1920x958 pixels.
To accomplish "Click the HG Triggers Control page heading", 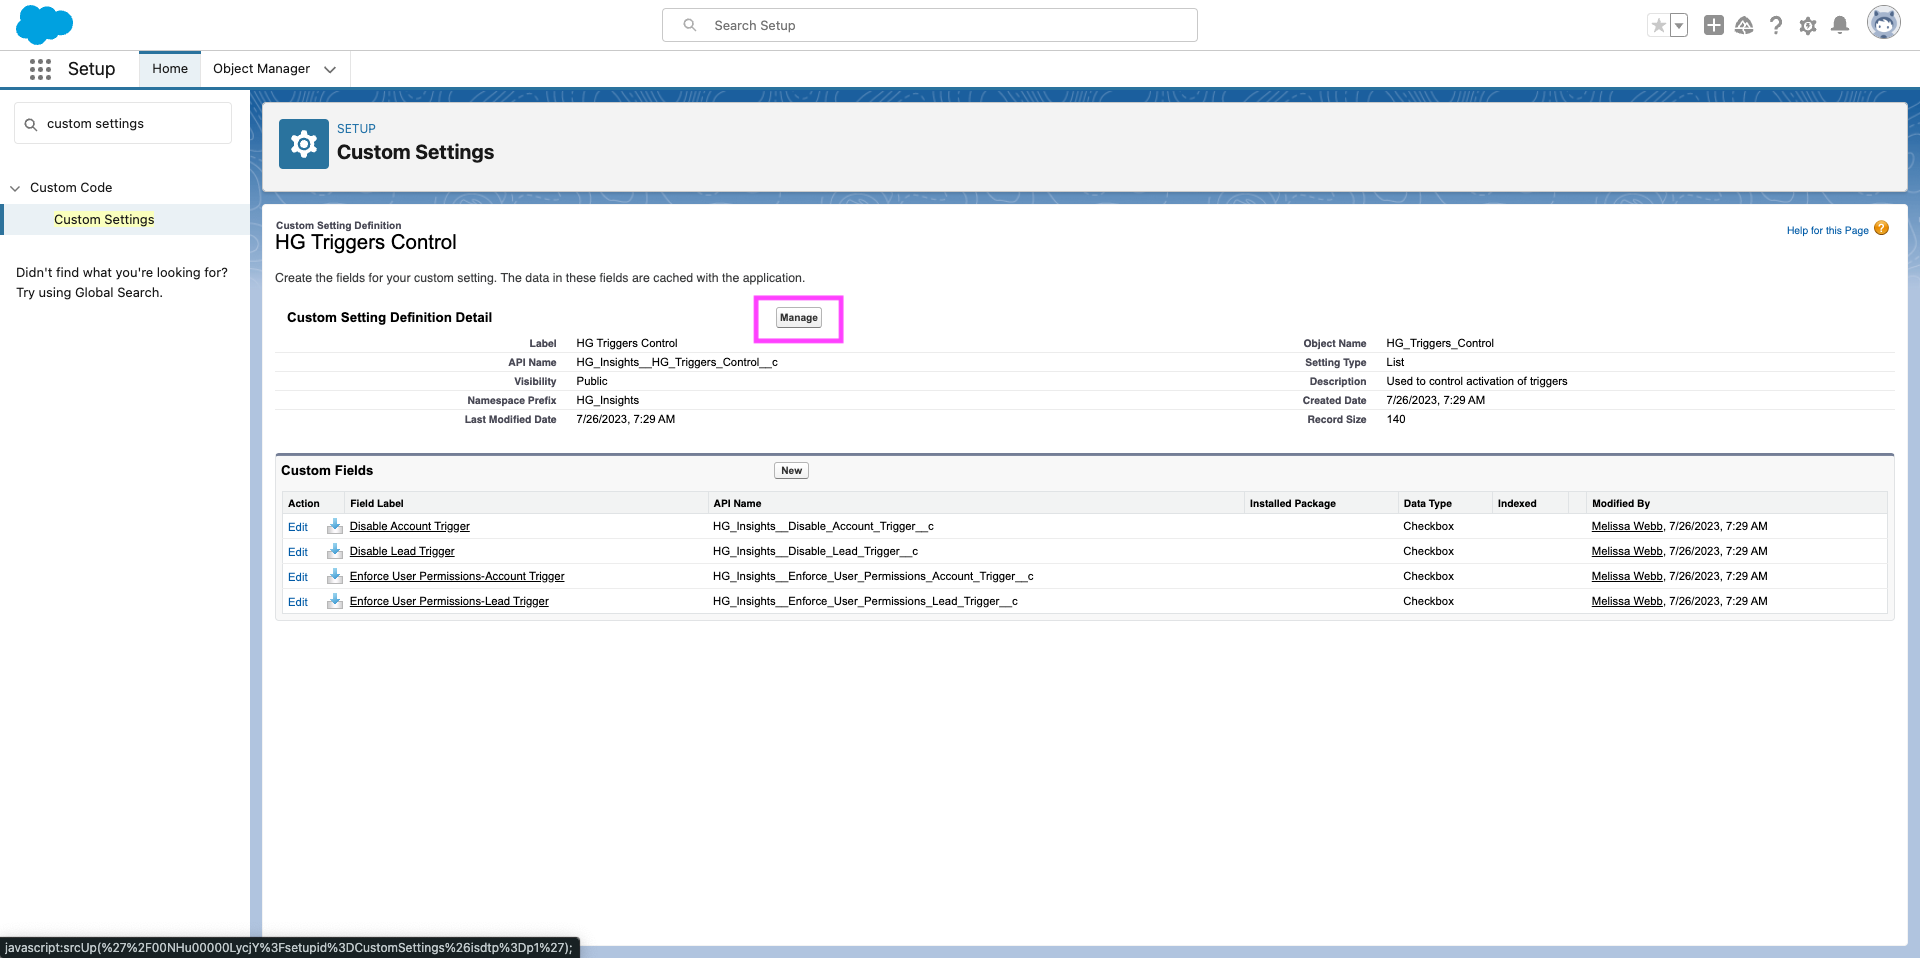I will click(366, 243).
